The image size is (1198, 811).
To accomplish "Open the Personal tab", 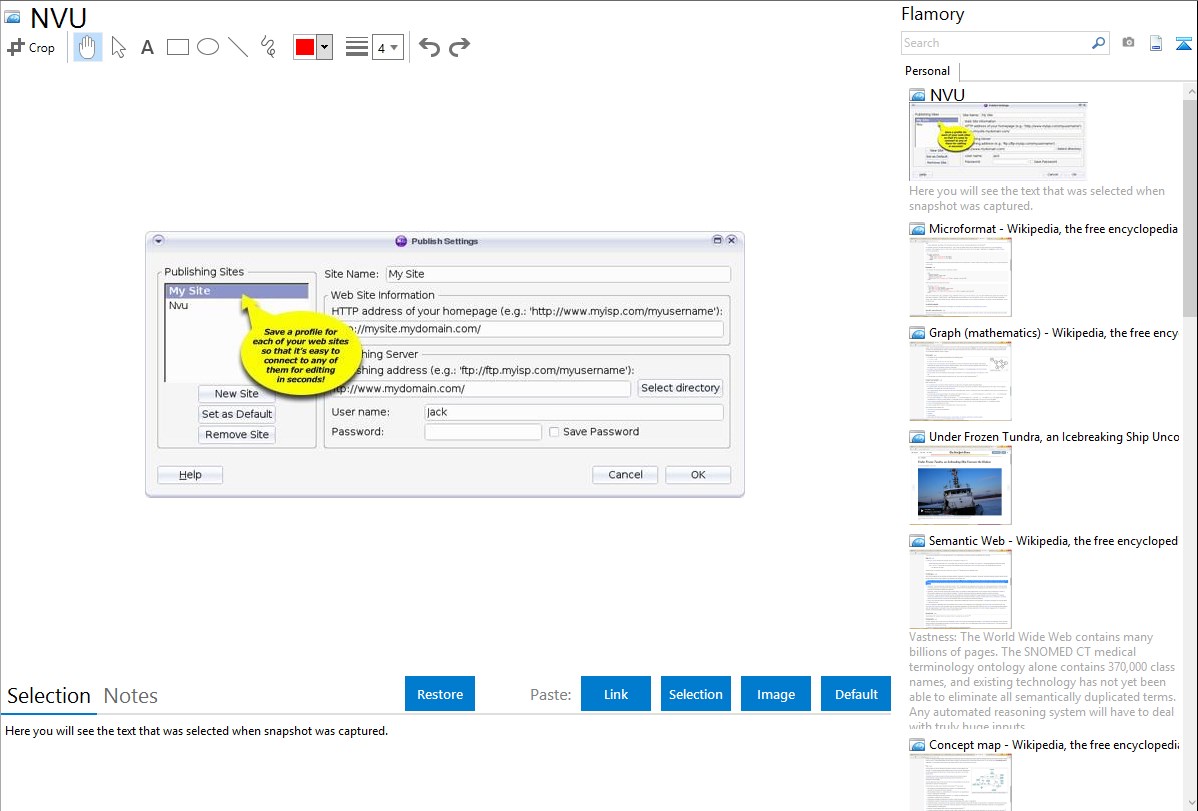I will 927,71.
